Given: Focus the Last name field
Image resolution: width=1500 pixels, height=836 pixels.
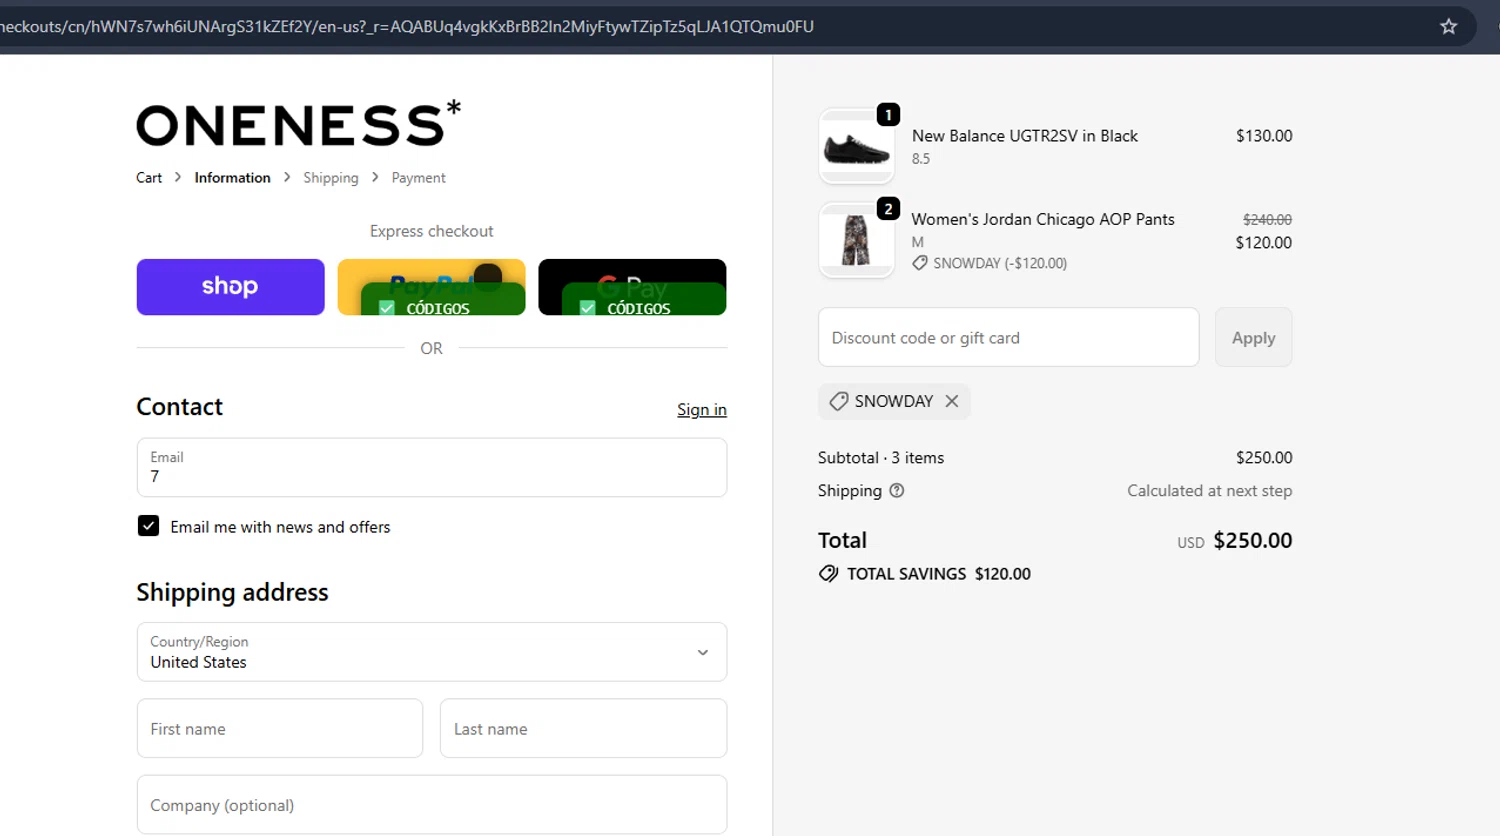Looking at the screenshot, I should 583,729.
